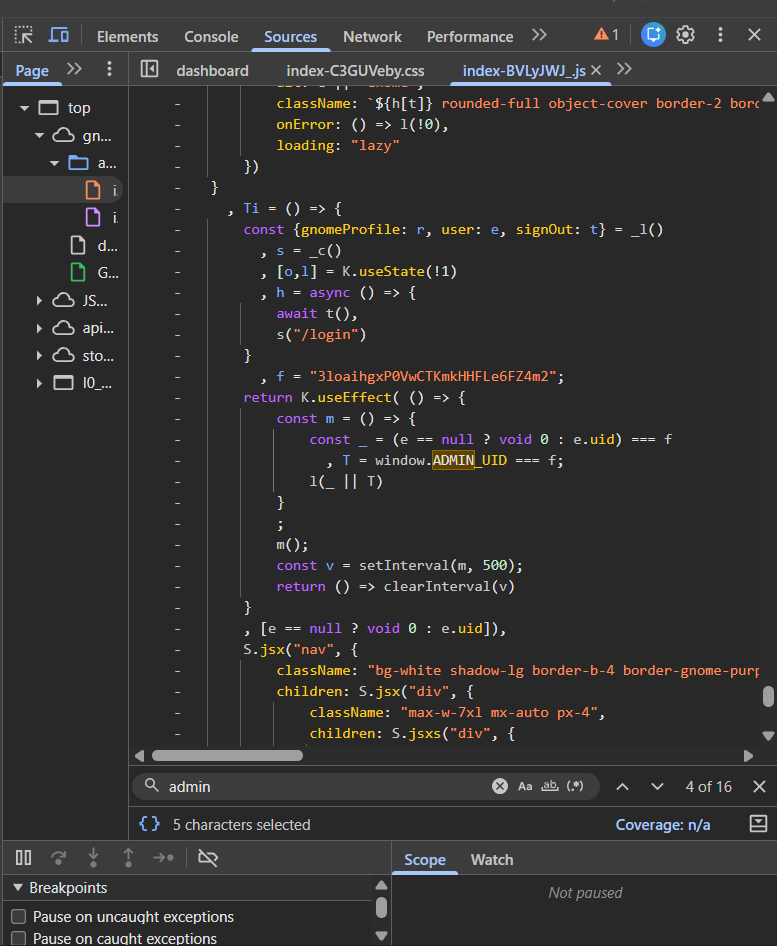Open the dashboard file tab
This screenshot has height=946, width=777.
pos(212,71)
